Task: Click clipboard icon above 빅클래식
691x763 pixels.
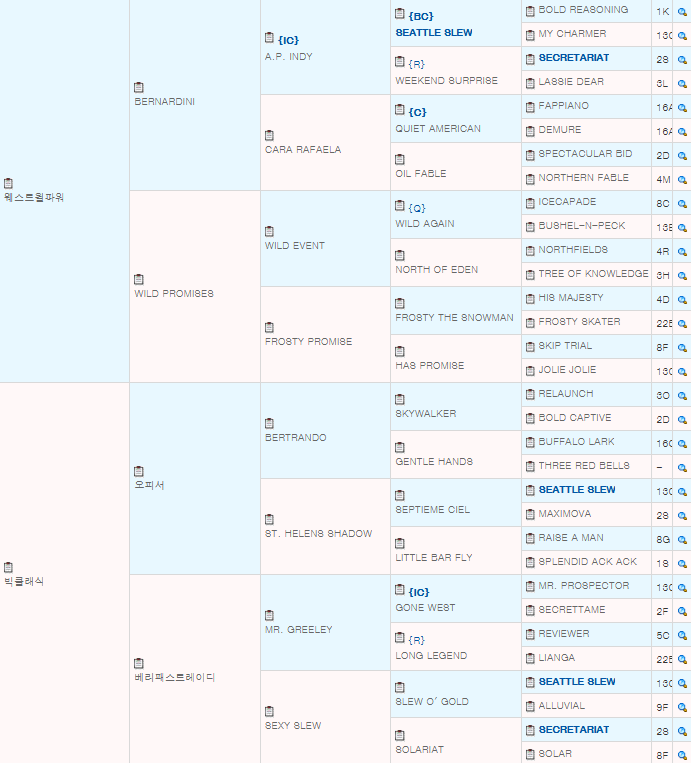Action: point(8,567)
